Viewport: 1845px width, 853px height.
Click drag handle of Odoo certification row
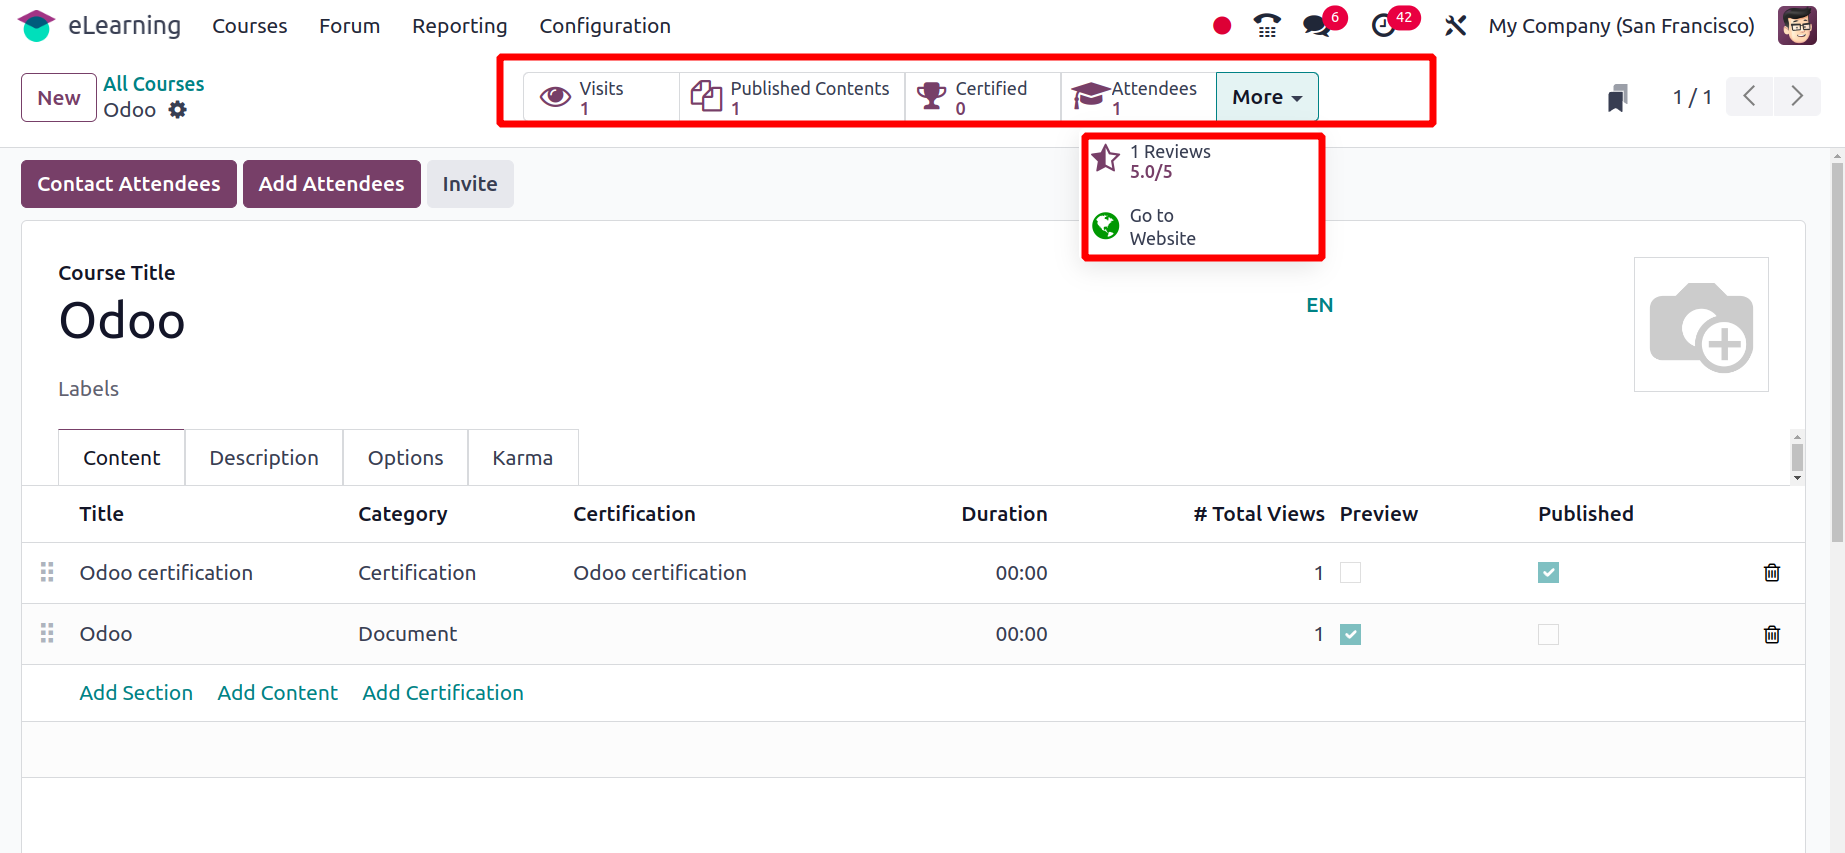coord(47,572)
